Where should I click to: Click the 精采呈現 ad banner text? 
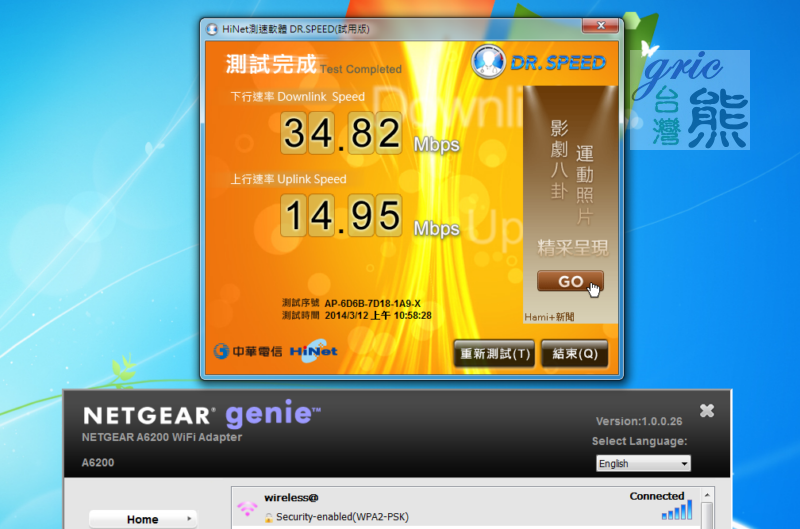(572, 248)
